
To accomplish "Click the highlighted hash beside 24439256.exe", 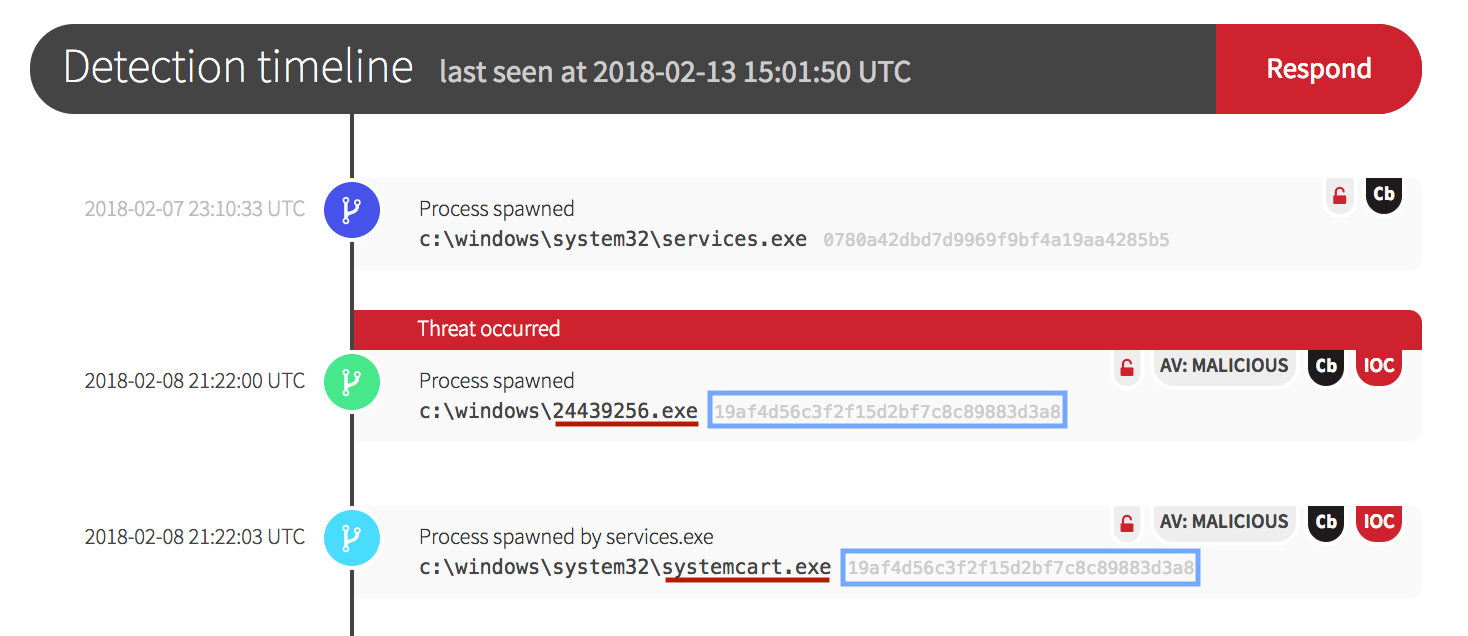I will [887, 411].
